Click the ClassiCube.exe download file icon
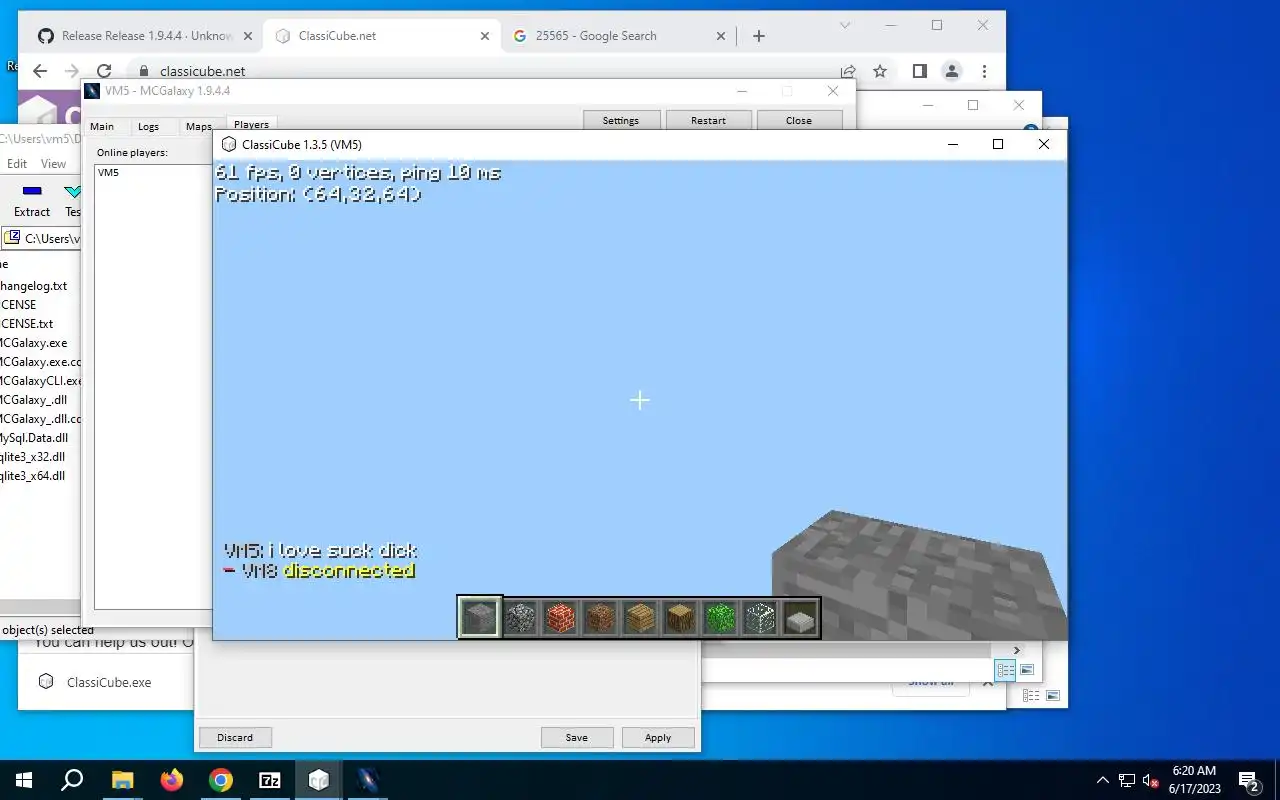Viewport: 1280px width, 800px height. click(x=46, y=682)
